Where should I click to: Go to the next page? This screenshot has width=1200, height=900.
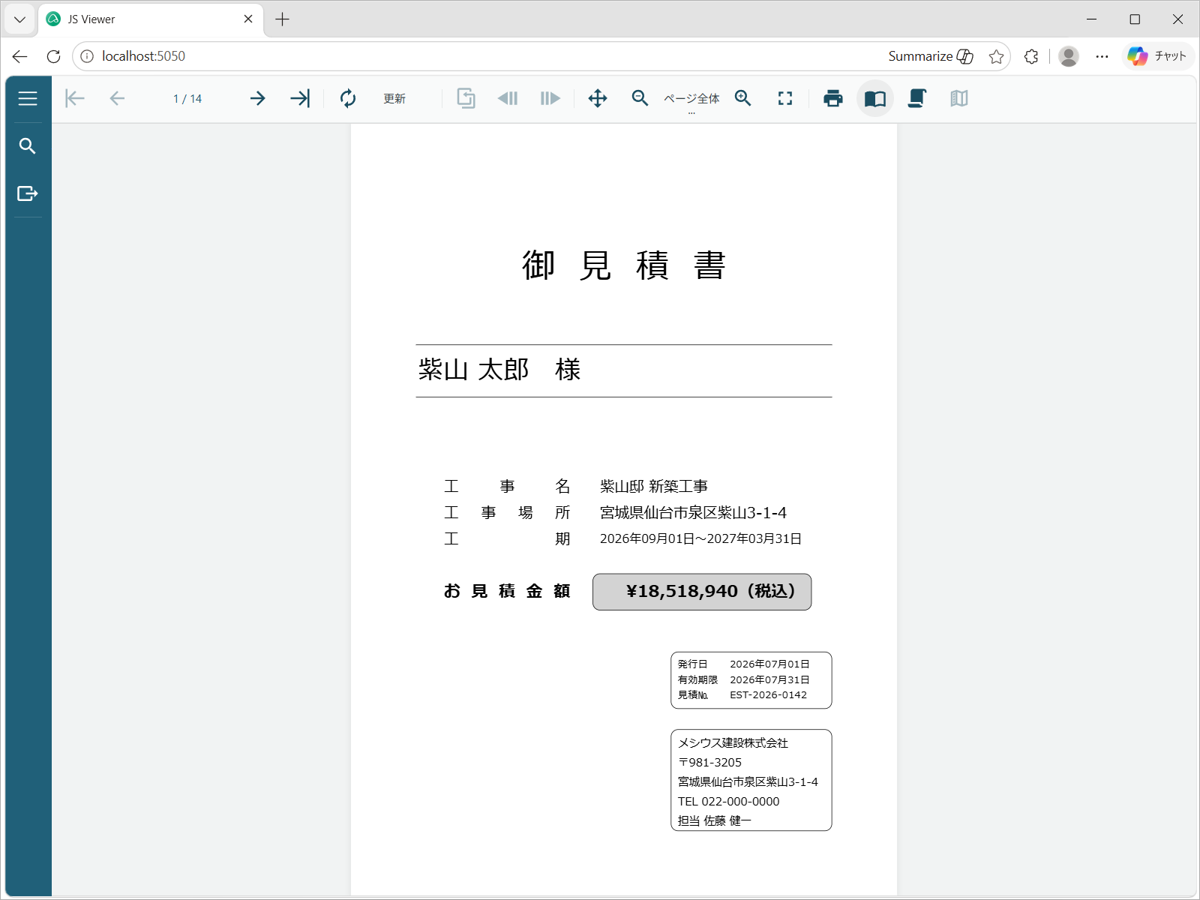(257, 98)
